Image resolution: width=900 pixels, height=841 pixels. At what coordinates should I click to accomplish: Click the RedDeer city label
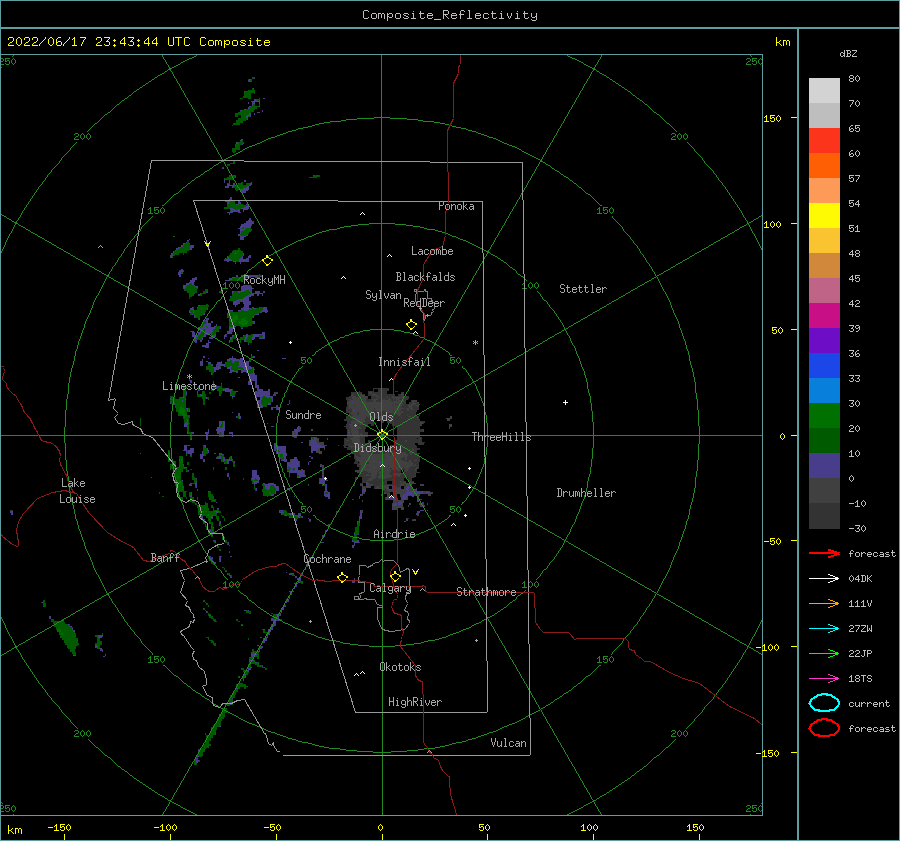[424, 303]
